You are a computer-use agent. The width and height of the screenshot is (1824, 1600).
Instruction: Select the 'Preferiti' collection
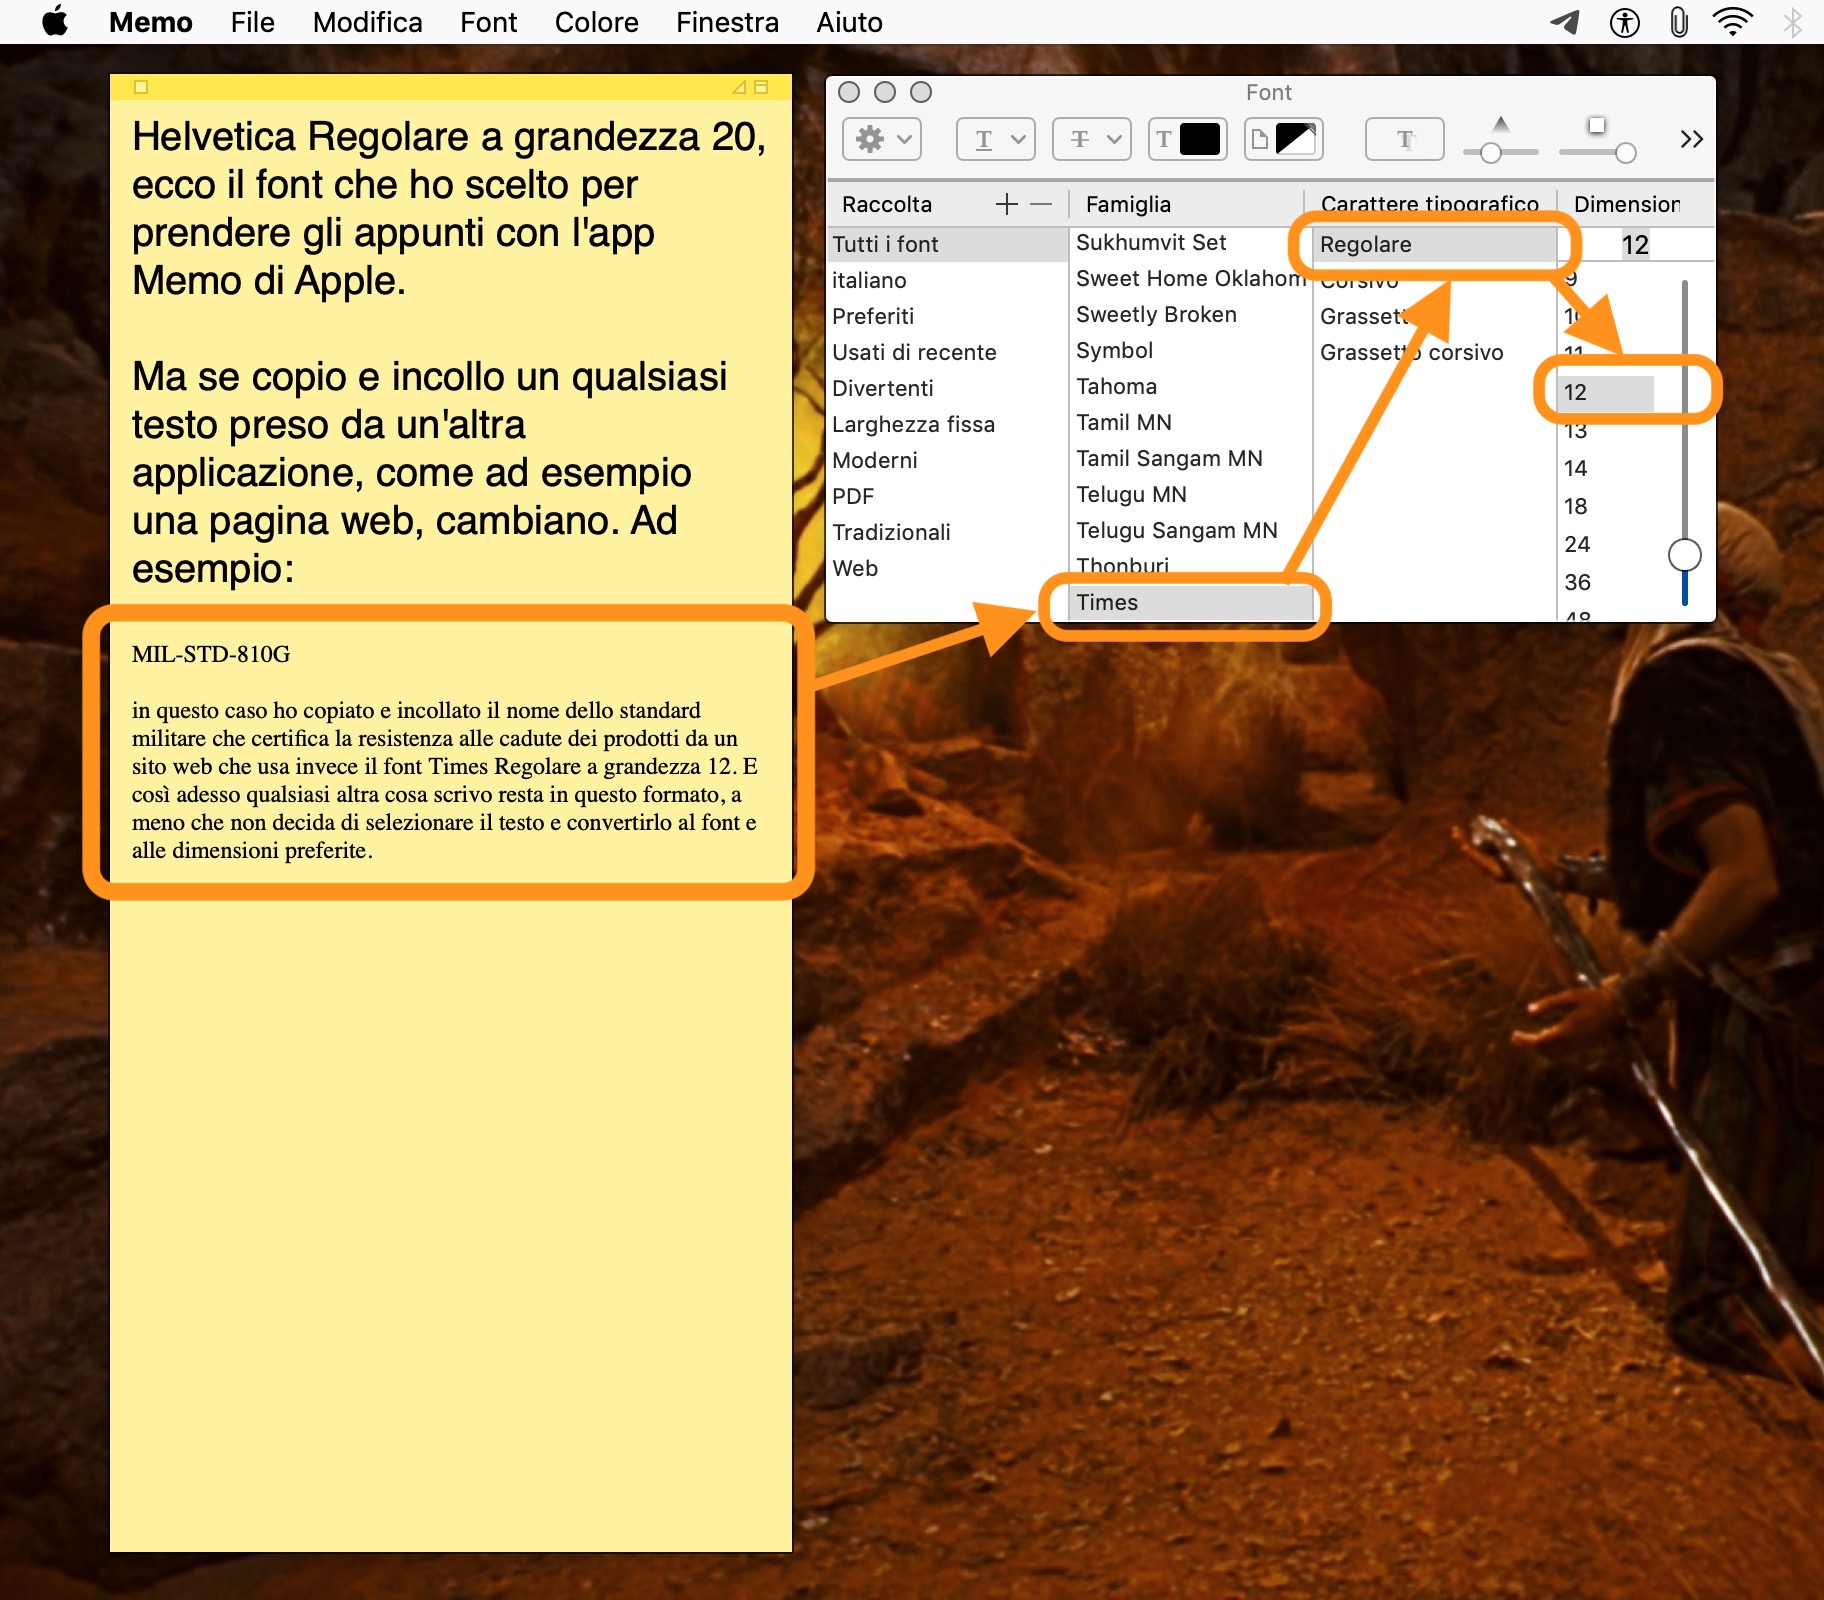coord(947,316)
